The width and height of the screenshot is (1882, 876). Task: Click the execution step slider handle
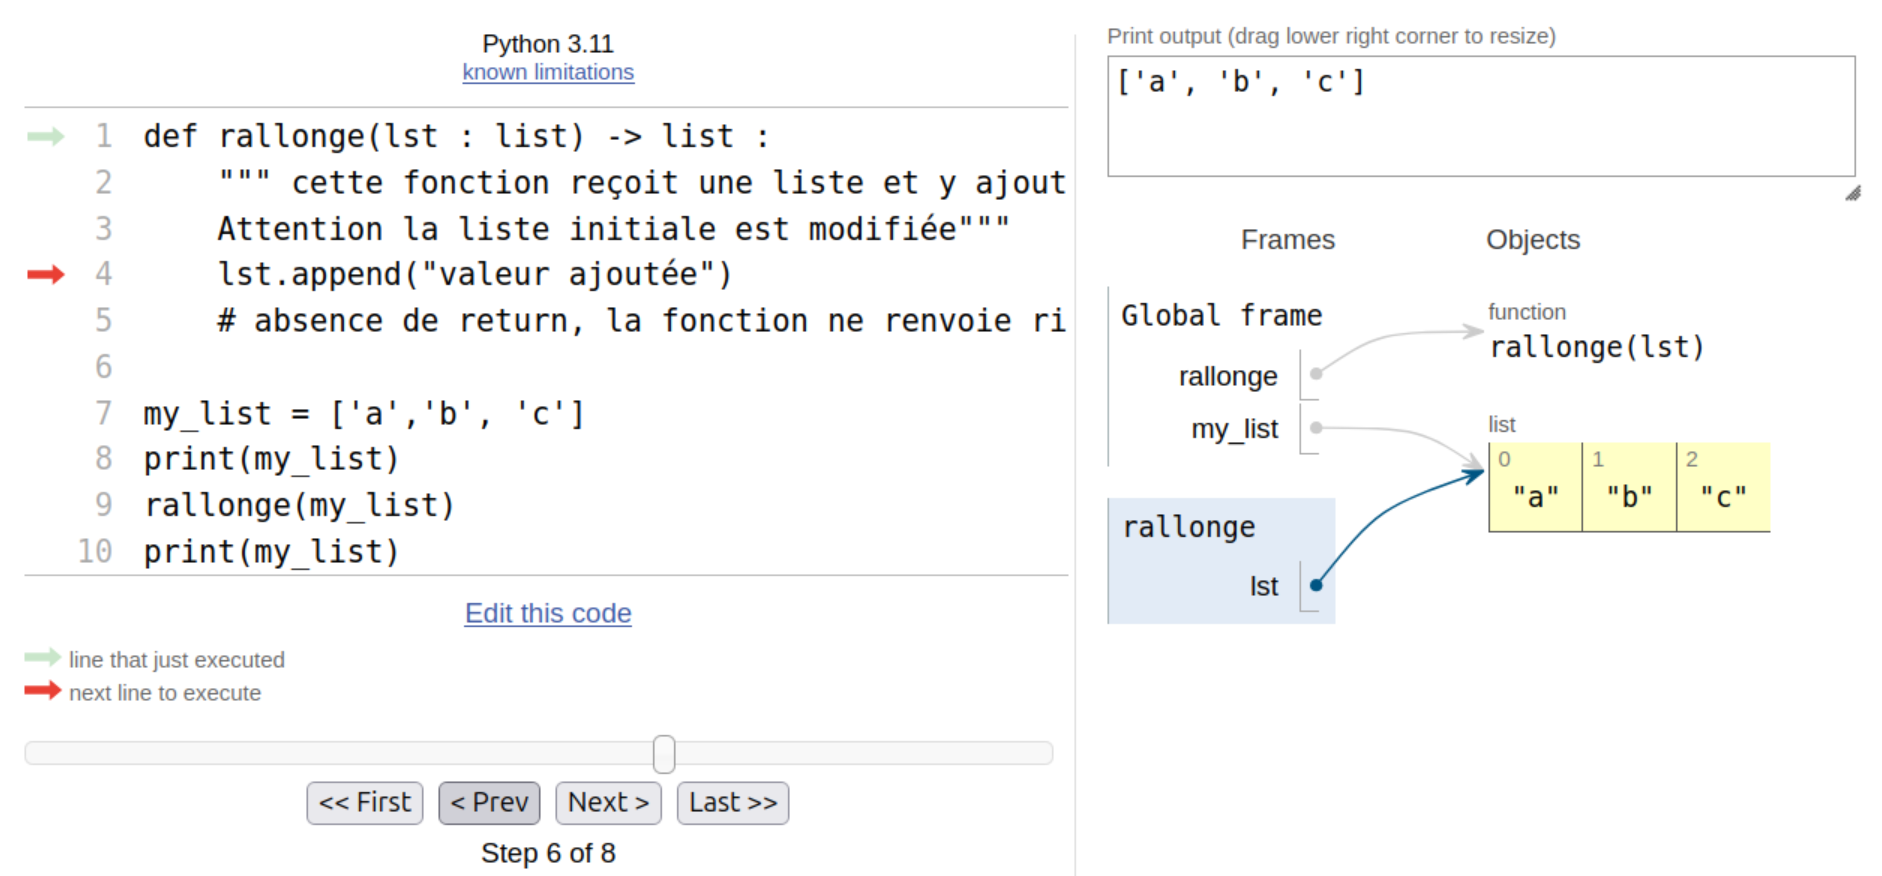coord(664,754)
